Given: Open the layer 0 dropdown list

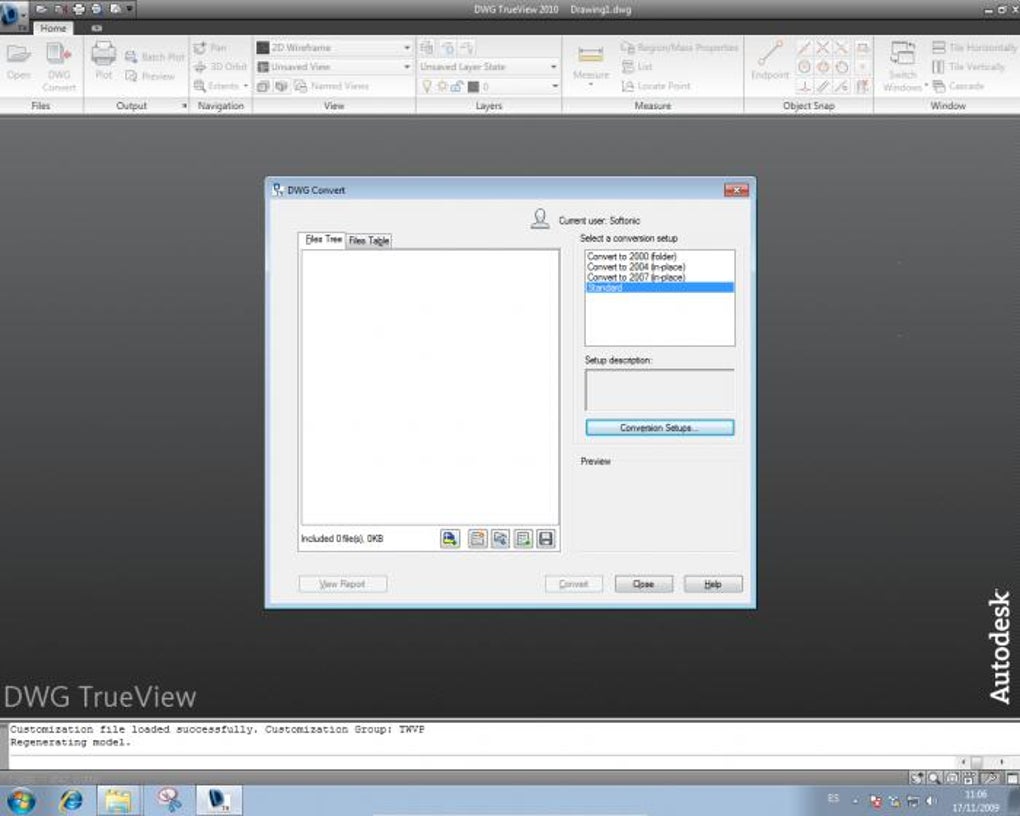Looking at the screenshot, I should (555, 86).
